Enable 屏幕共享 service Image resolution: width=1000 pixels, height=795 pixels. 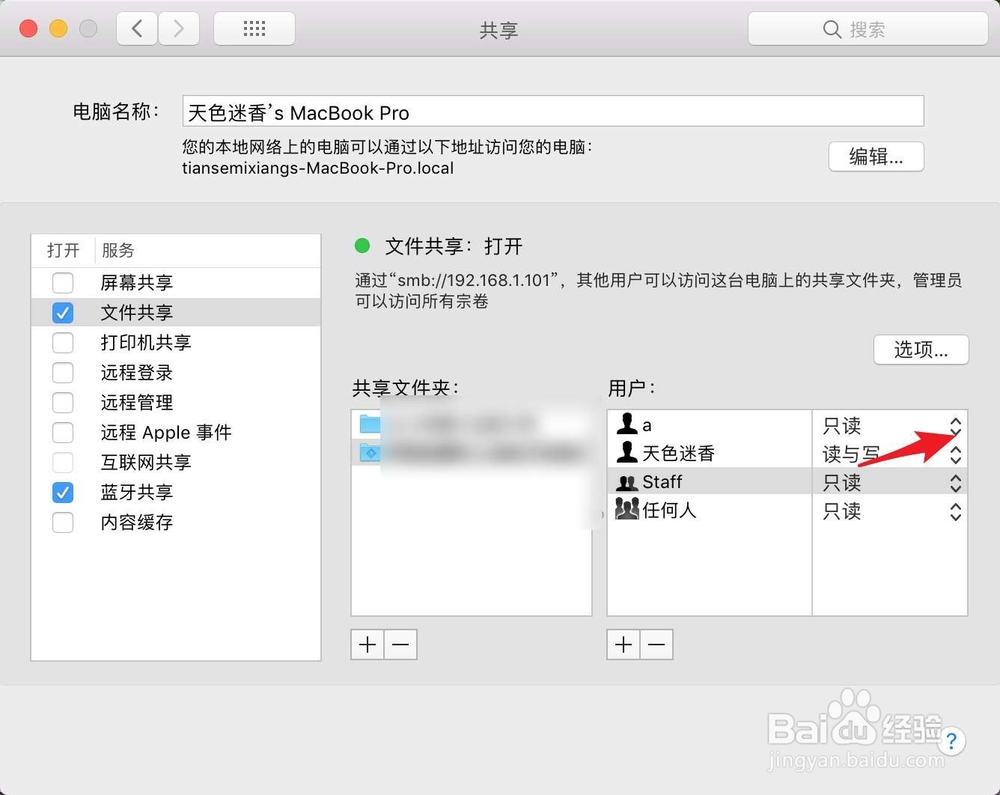coord(62,283)
